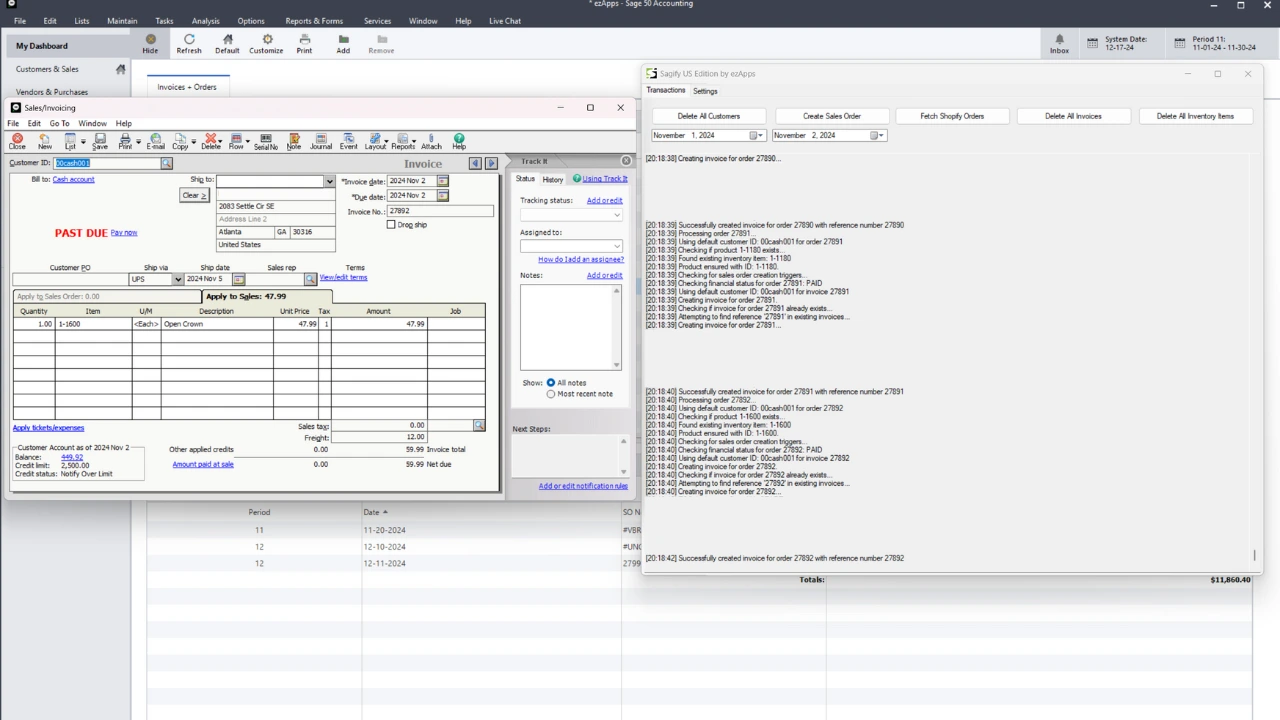1280x720 pixels.
Task: Expand the Print toolbar dropdown arrow
Action: [x=138, y=143]
